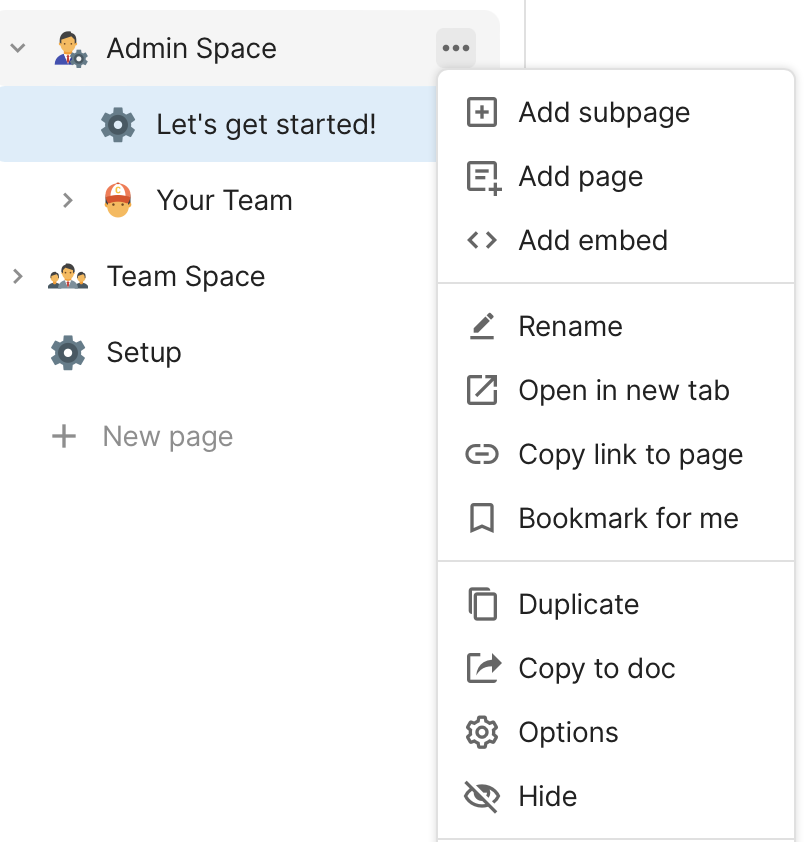The height and width of the screenshot is (842, 812).
Task: Open the Setup page
Action: tap(143, 352)
